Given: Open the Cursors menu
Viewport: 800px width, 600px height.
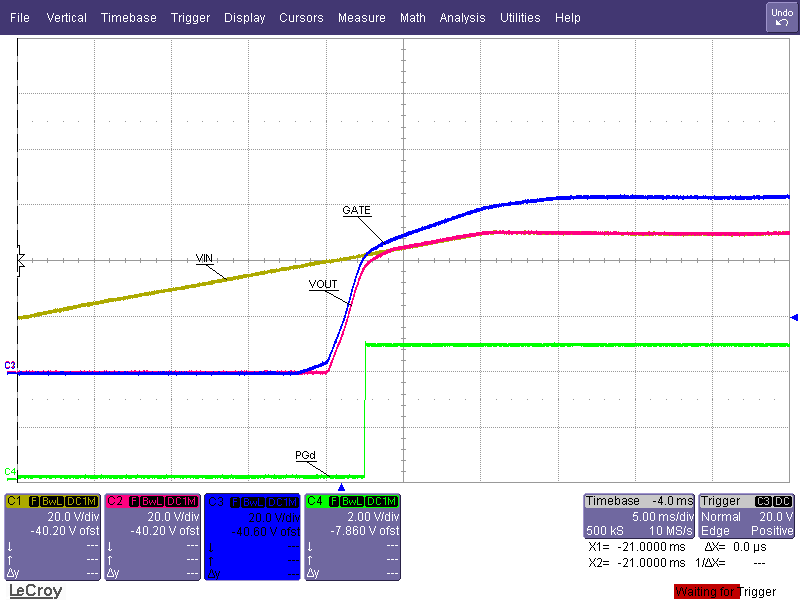Looking at the screenshot, I should pyautogui.click(x=301, y=18).
